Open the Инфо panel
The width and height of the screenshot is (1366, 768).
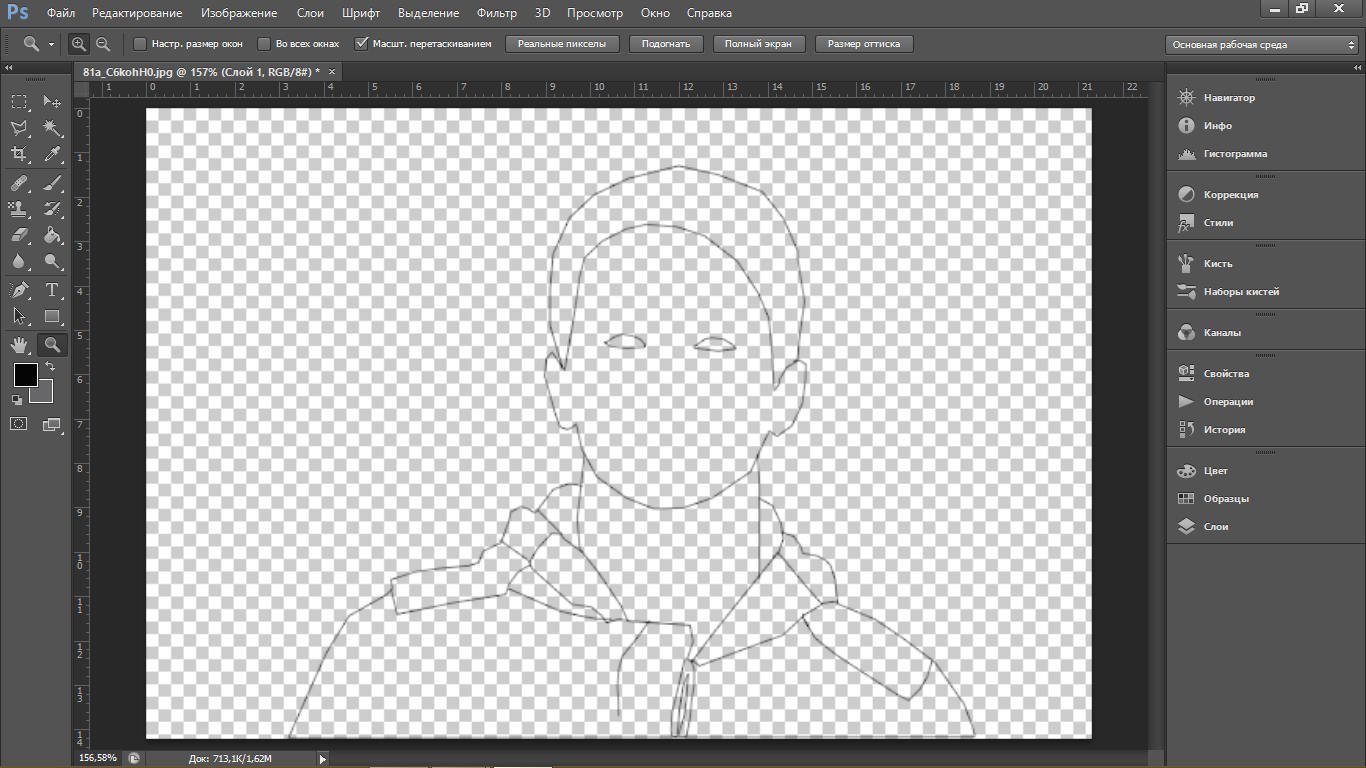pos(1217,126)
